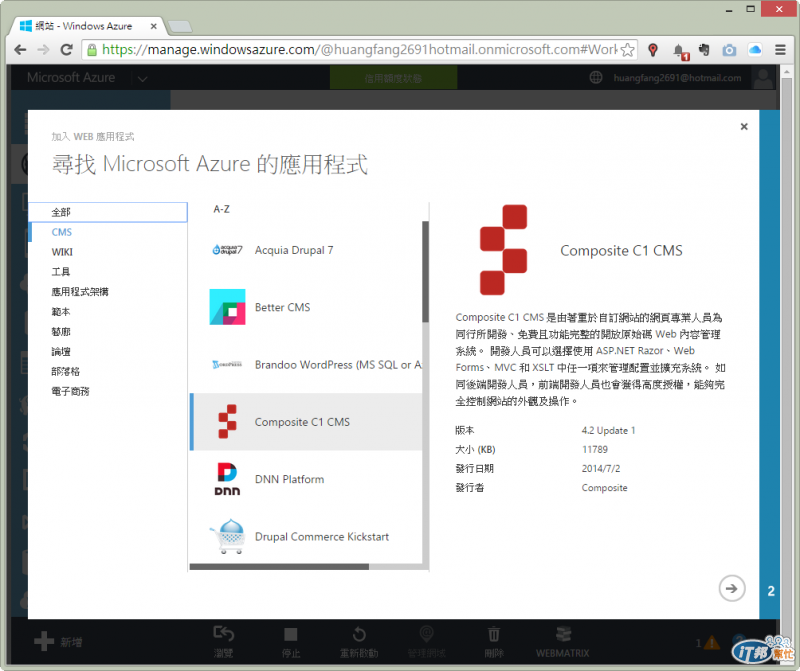The image size is (800, 671).
Task: Bookmark the page with the star icon
Action: (x=628, y=49)
